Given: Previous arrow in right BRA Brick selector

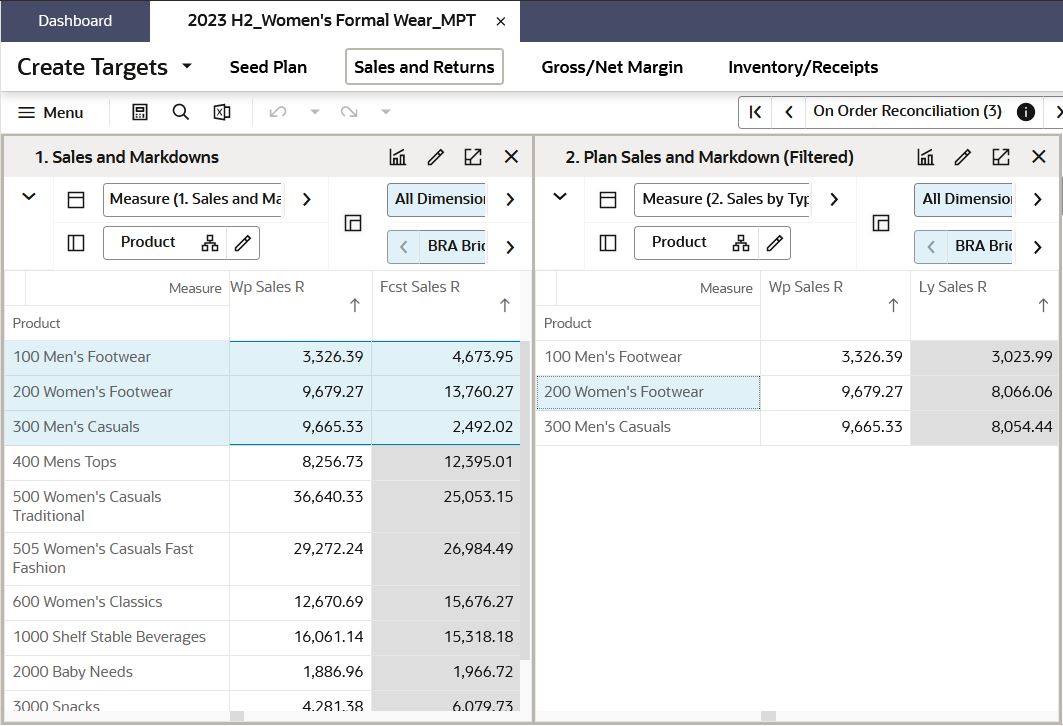Looking at the screenshot, I should pyautogui.click(x=931, y=247).
